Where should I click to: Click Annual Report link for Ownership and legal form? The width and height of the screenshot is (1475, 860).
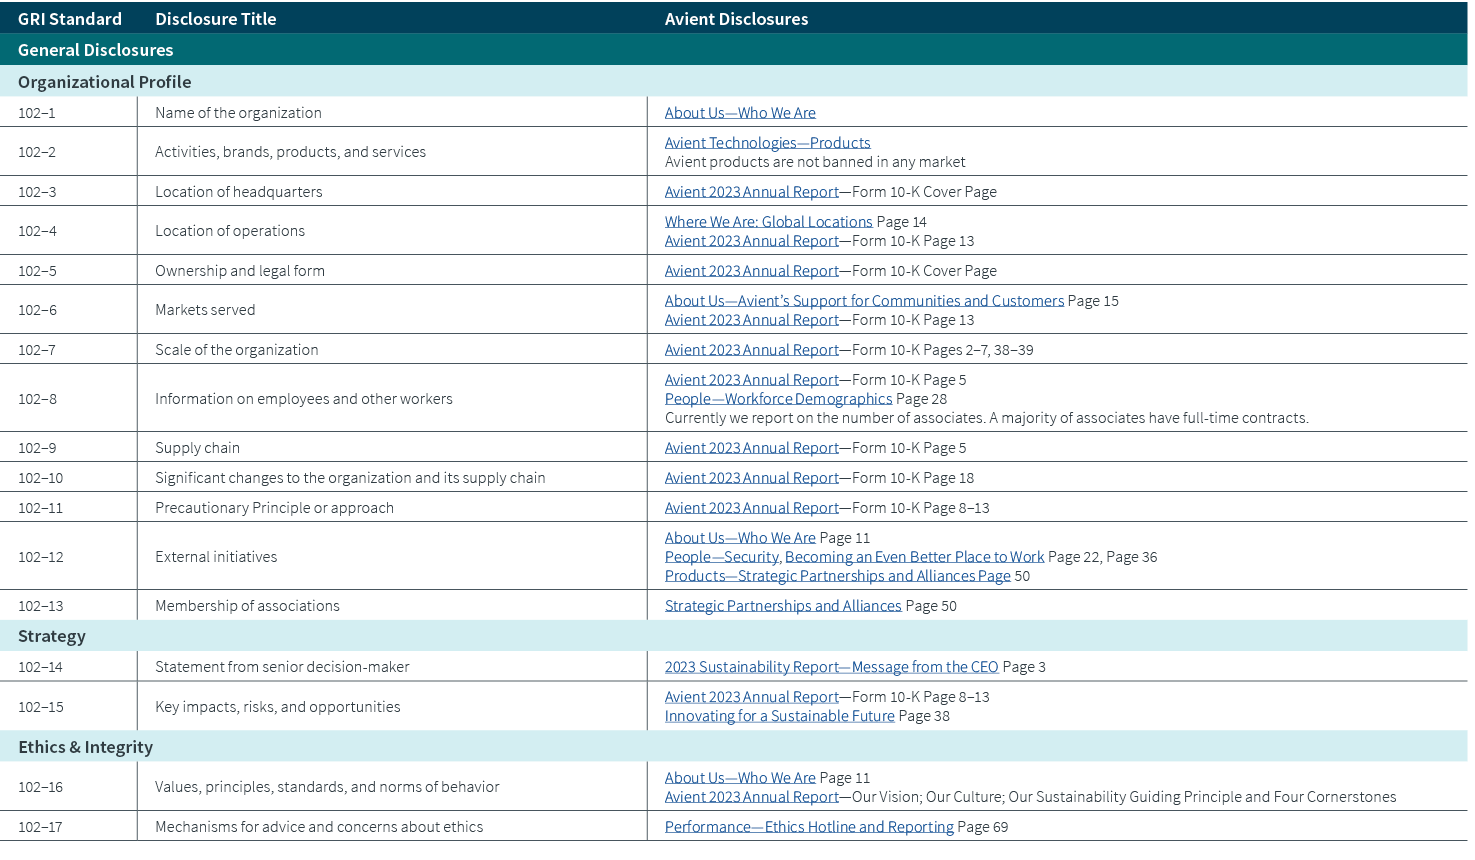[x=751, y=270]
